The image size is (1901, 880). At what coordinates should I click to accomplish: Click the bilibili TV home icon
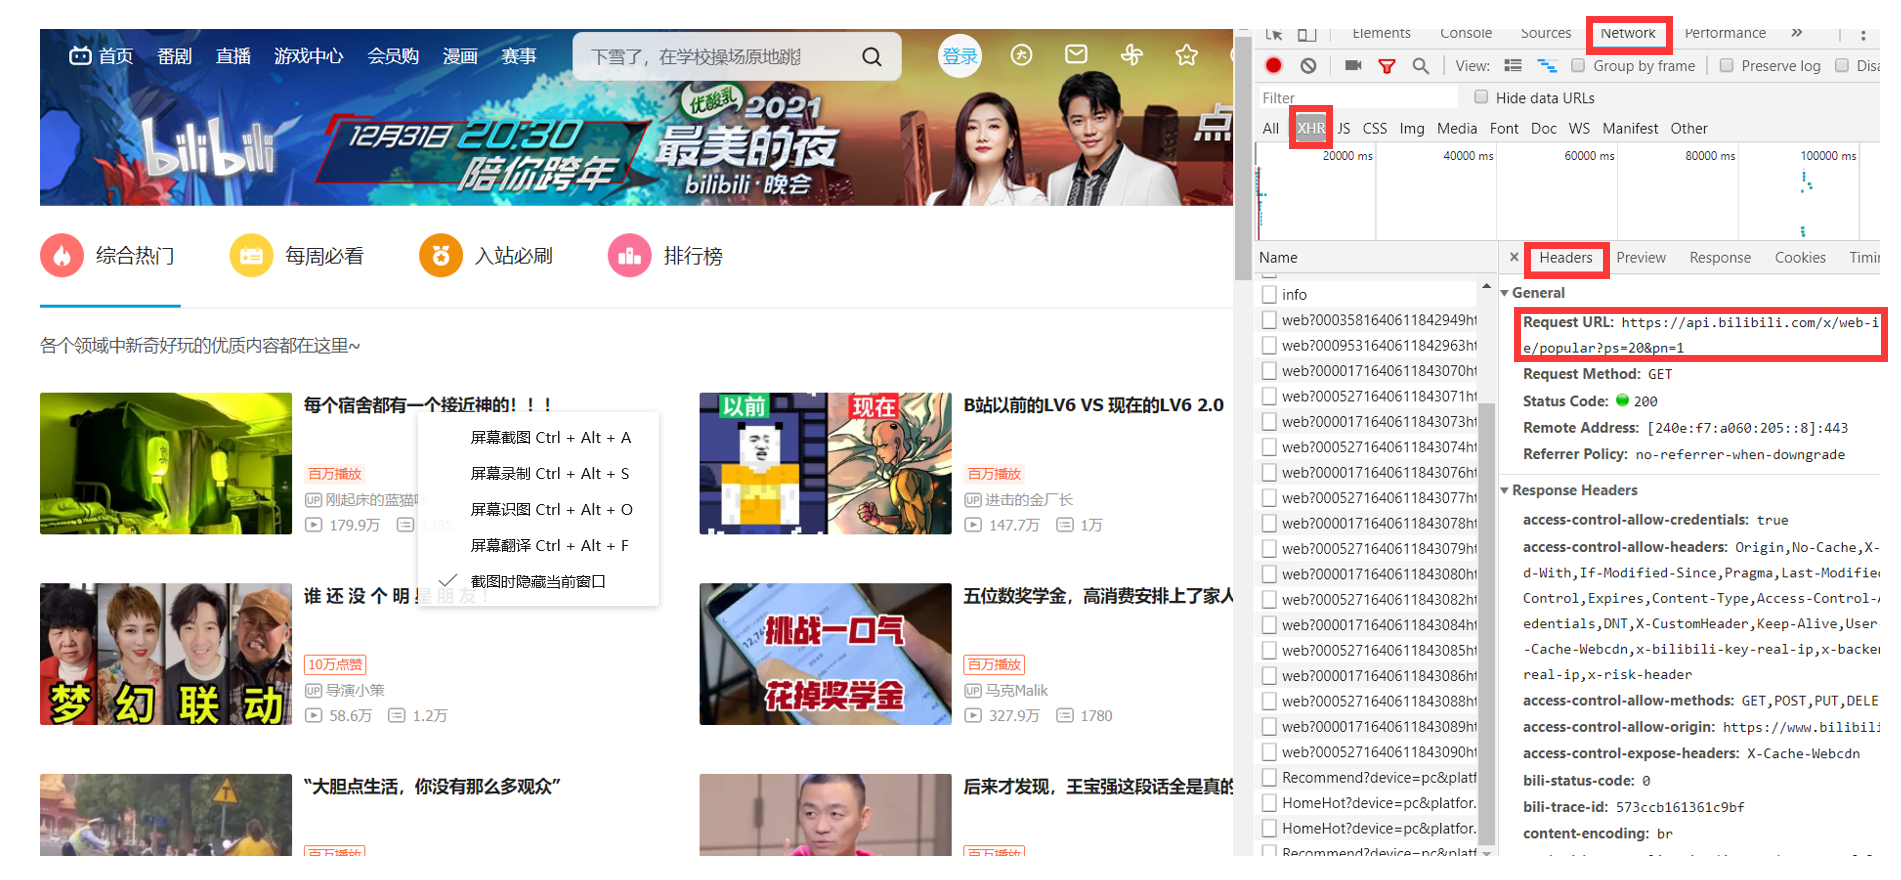click(80, 56)
